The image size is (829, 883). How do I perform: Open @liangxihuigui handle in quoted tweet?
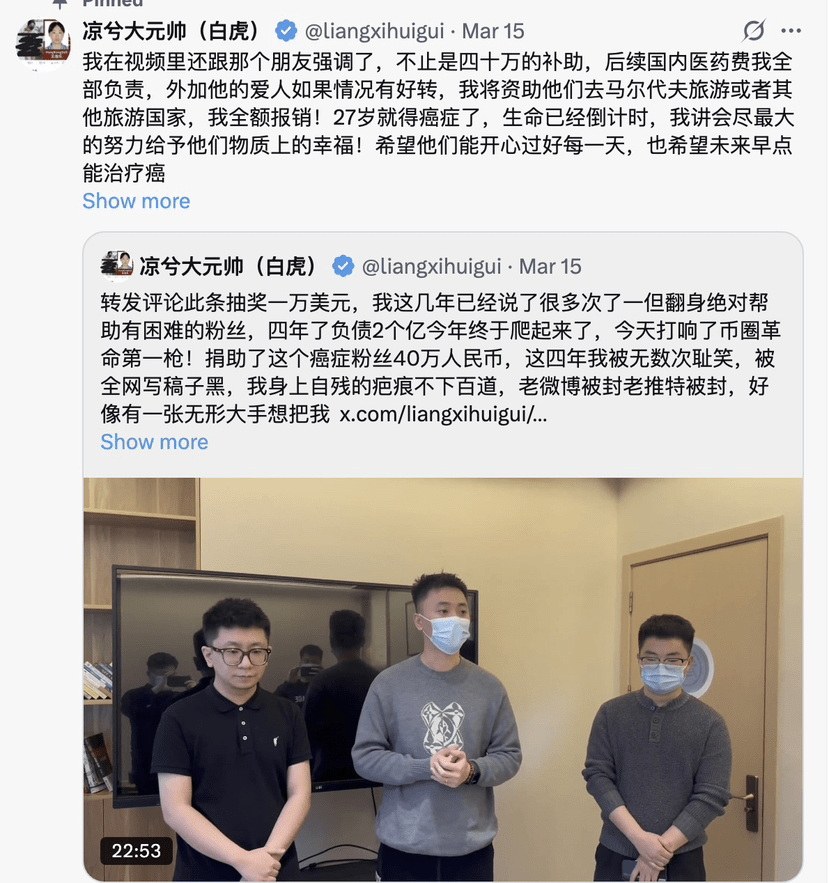coord(431,266)
